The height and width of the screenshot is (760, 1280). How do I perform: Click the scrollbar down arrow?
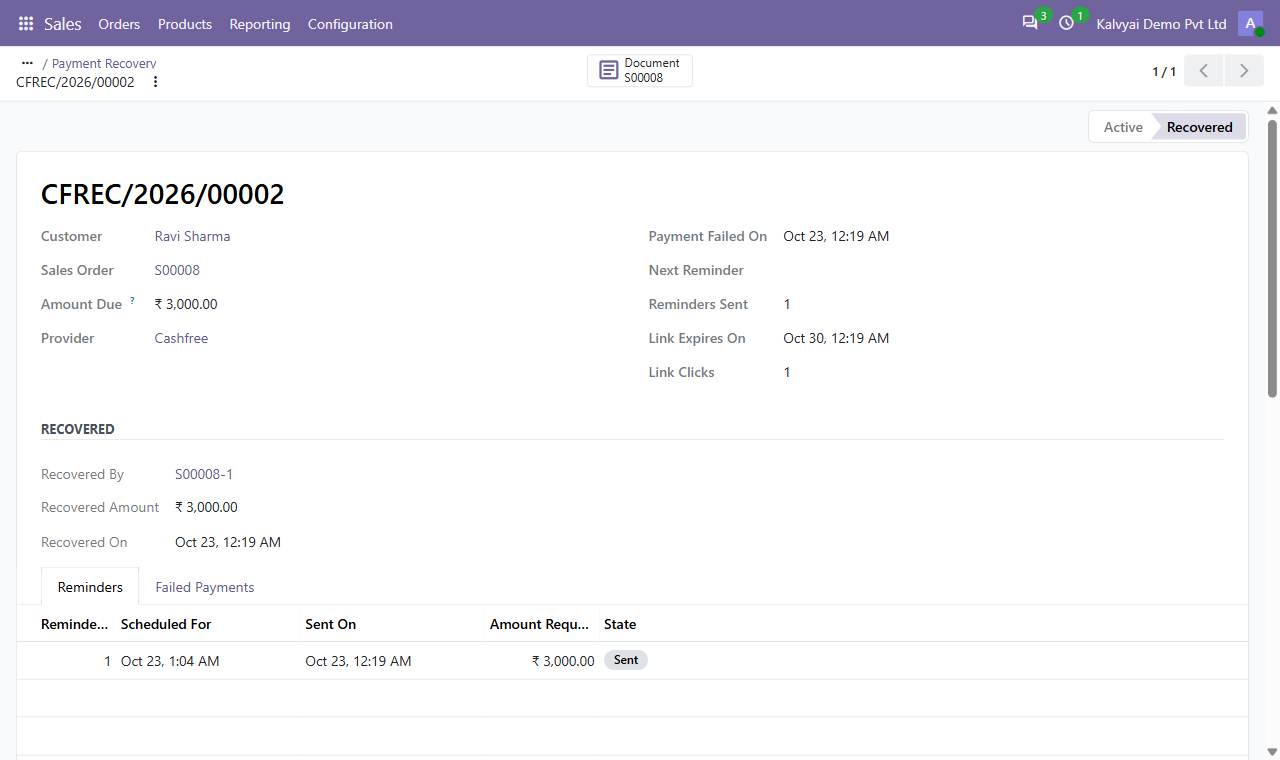pyautogui.click(x=1272, y=751)
